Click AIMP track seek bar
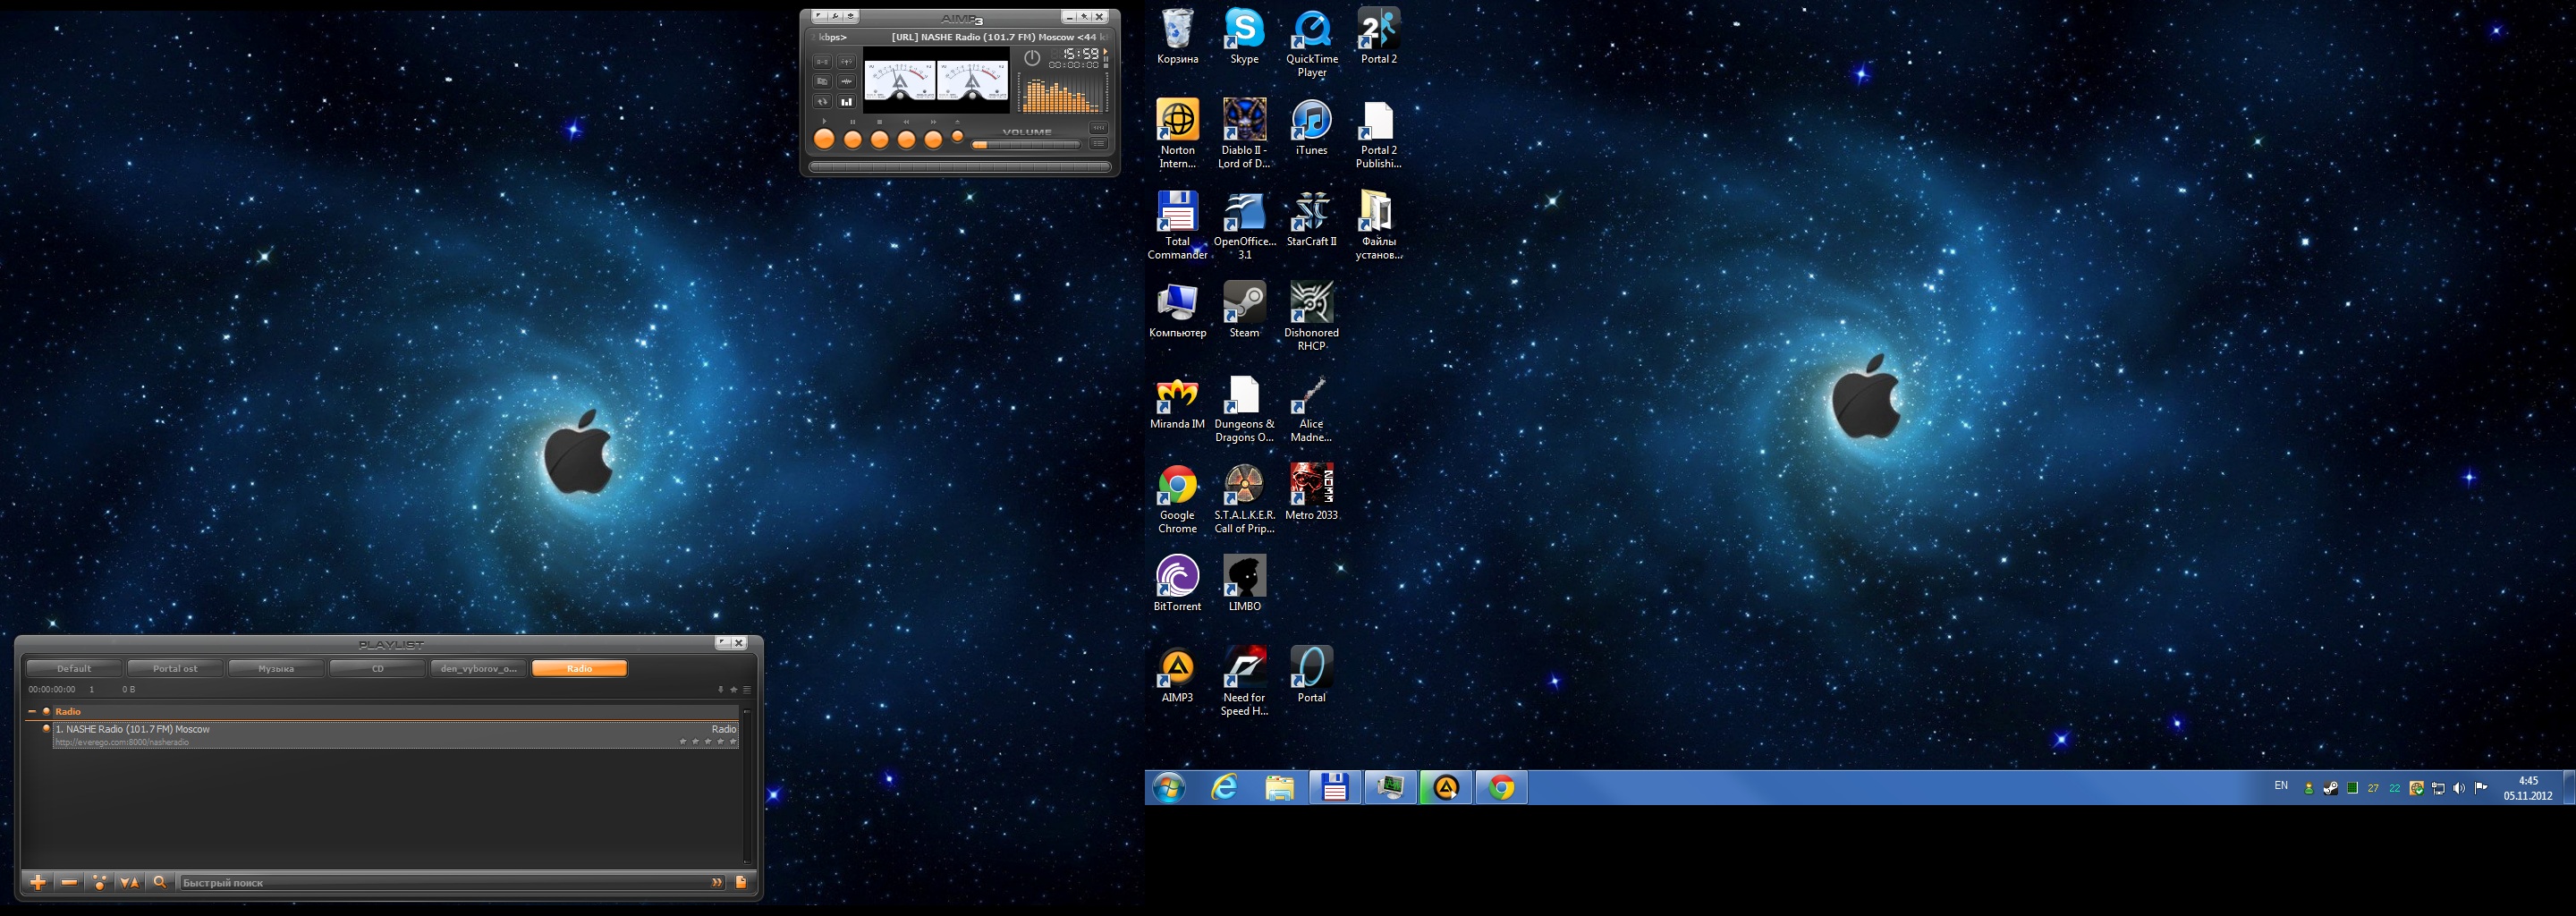 pyautogui.click(x=959, y=167)
